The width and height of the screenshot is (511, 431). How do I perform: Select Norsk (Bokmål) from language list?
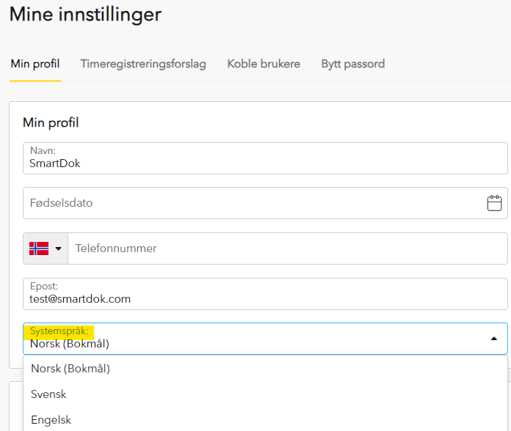[70, 369]
